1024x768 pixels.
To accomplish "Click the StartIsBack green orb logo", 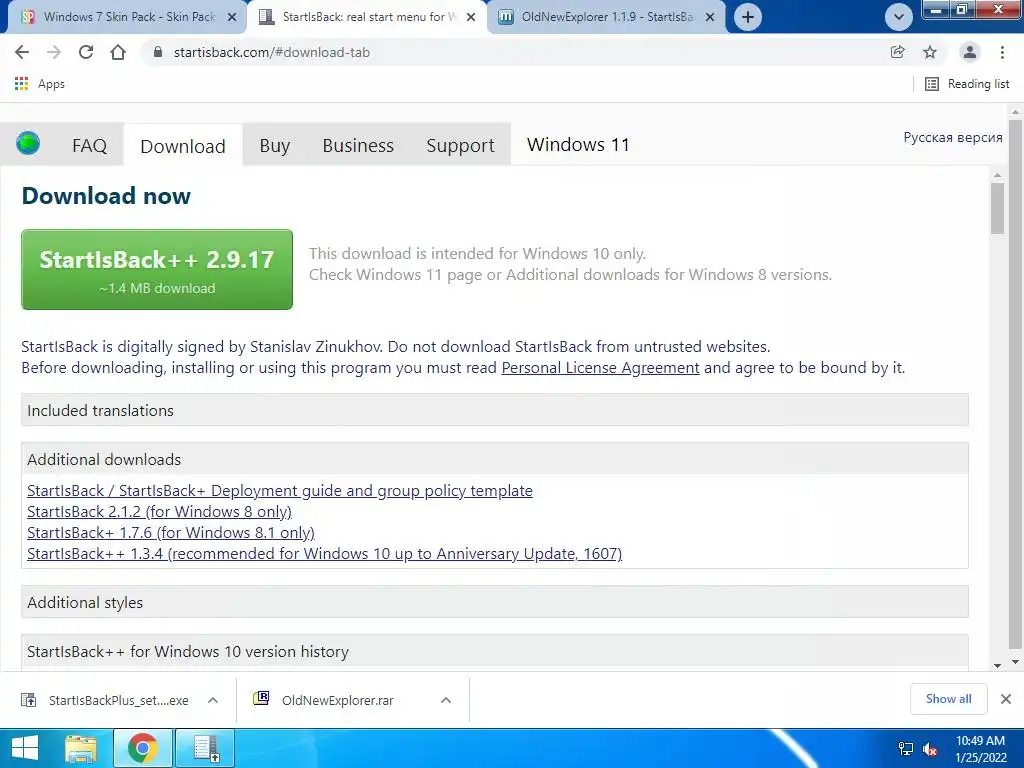I will point(28,143).
